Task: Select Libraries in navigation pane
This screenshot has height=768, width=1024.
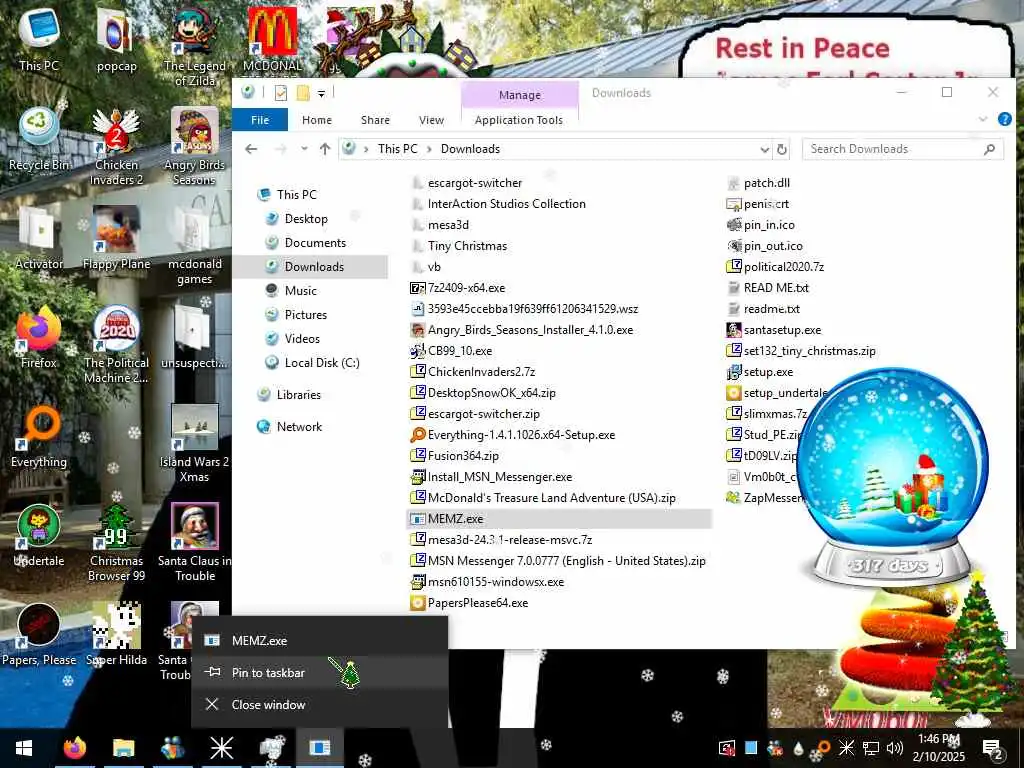Action: point(298,395)
